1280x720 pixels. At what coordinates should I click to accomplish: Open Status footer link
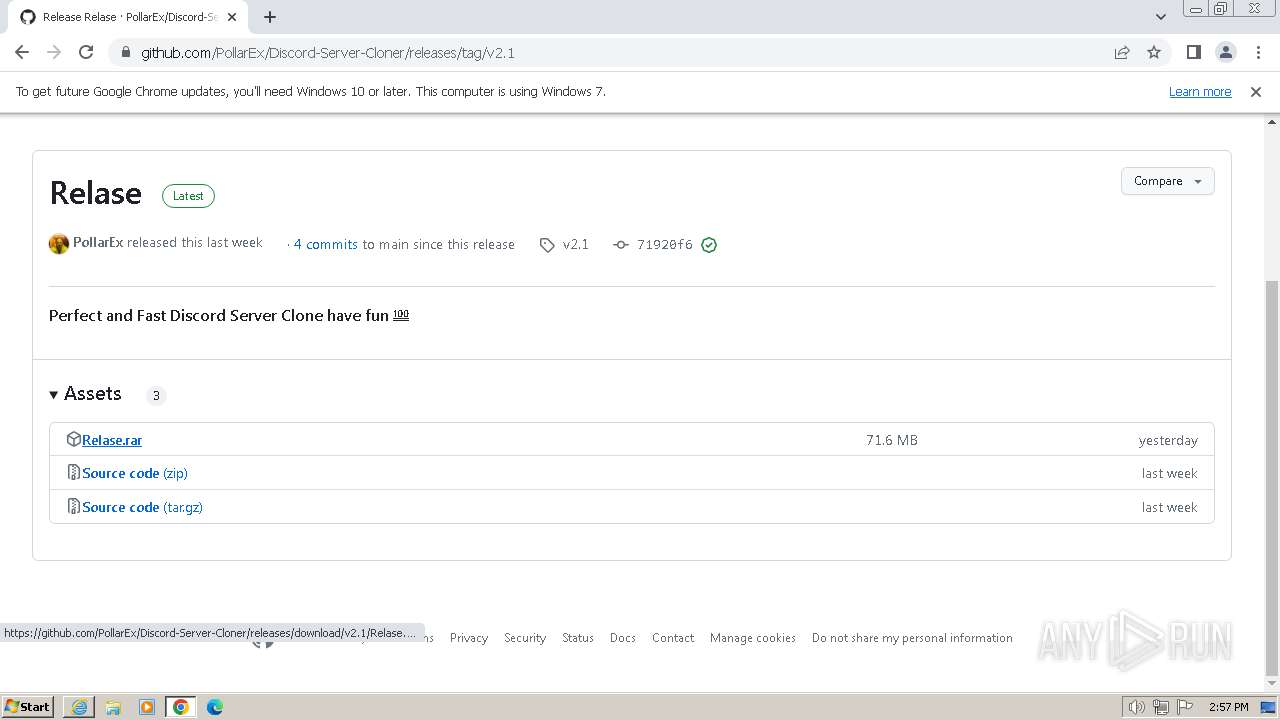point(578,638)
